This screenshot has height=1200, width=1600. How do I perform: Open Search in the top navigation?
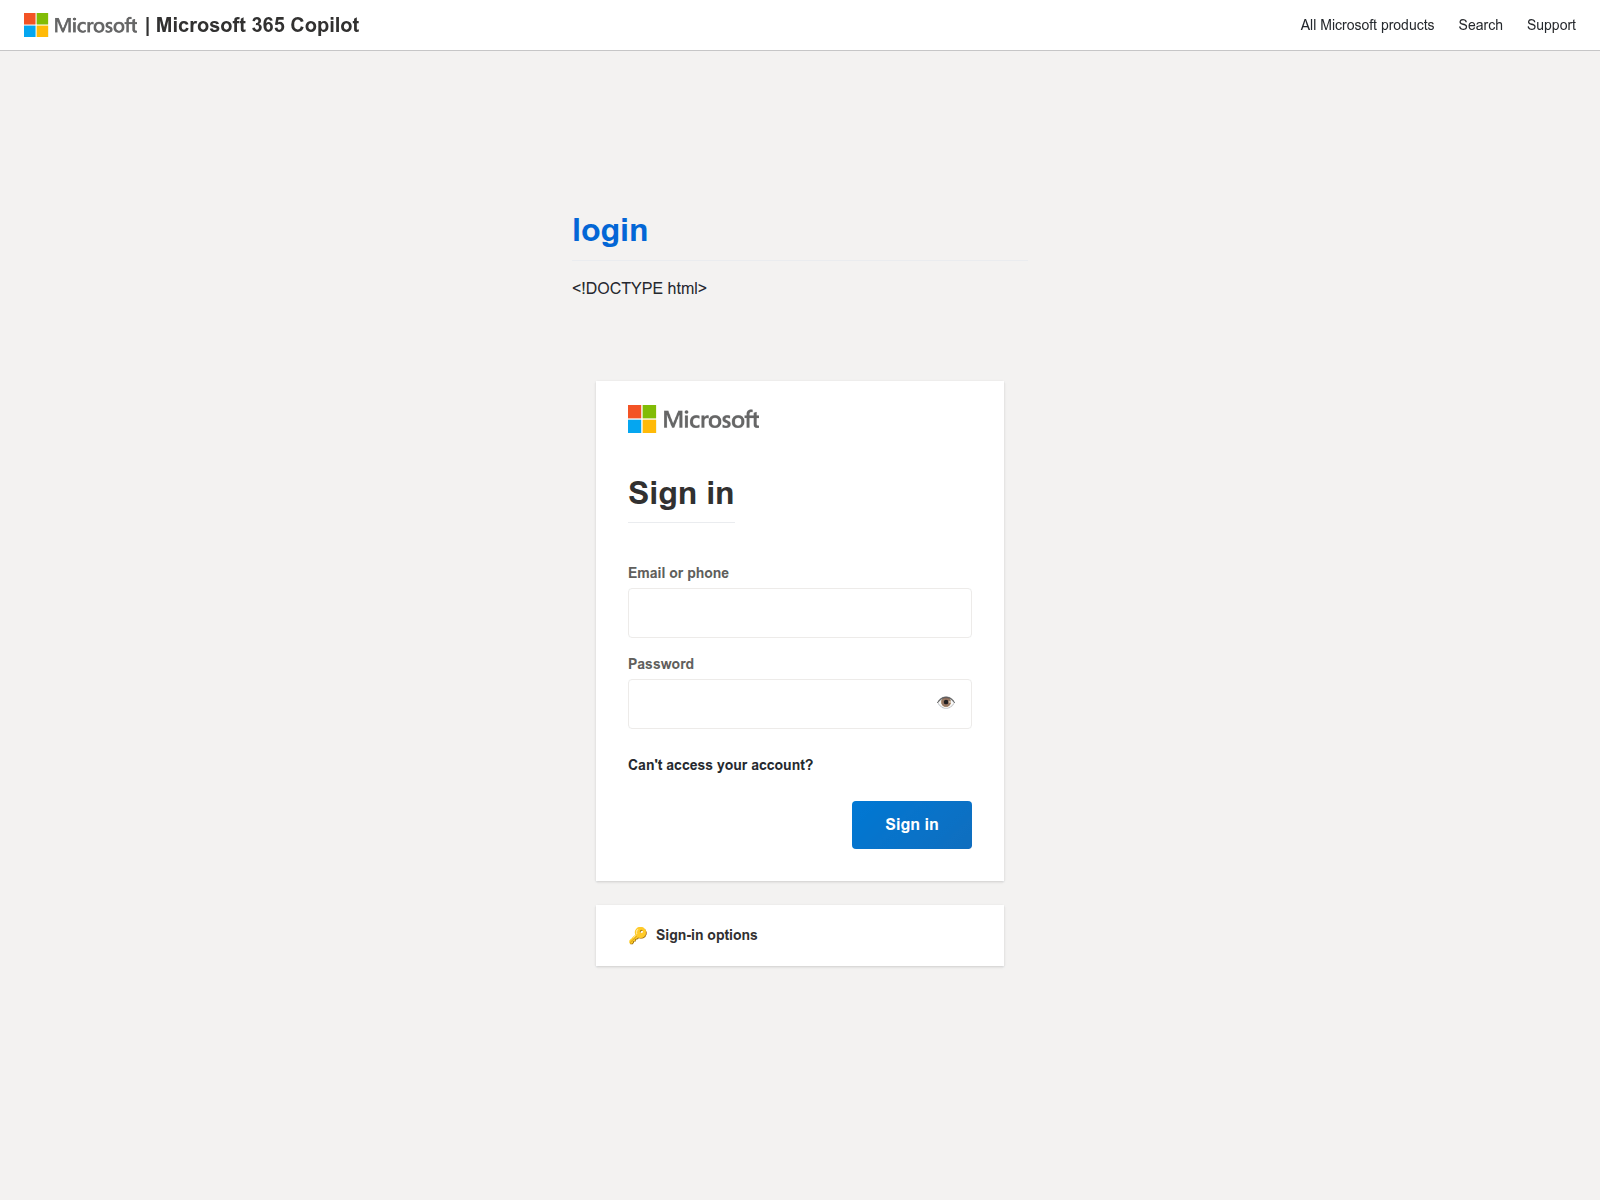(x=1480, y=25)
